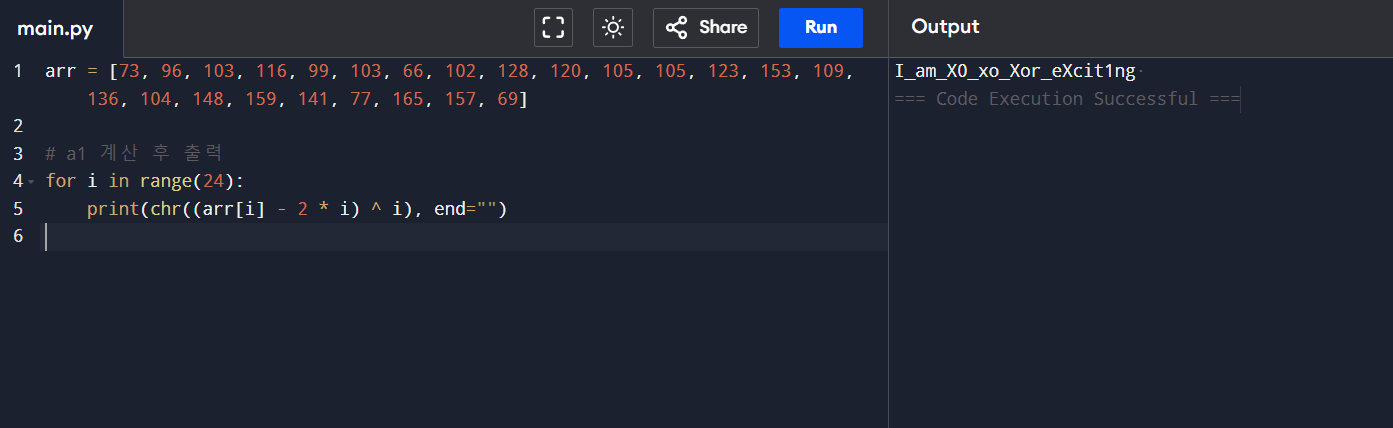Viewport: 1393px width, 428px height.
Task: Click the Share button
Action: coord(706,28)
